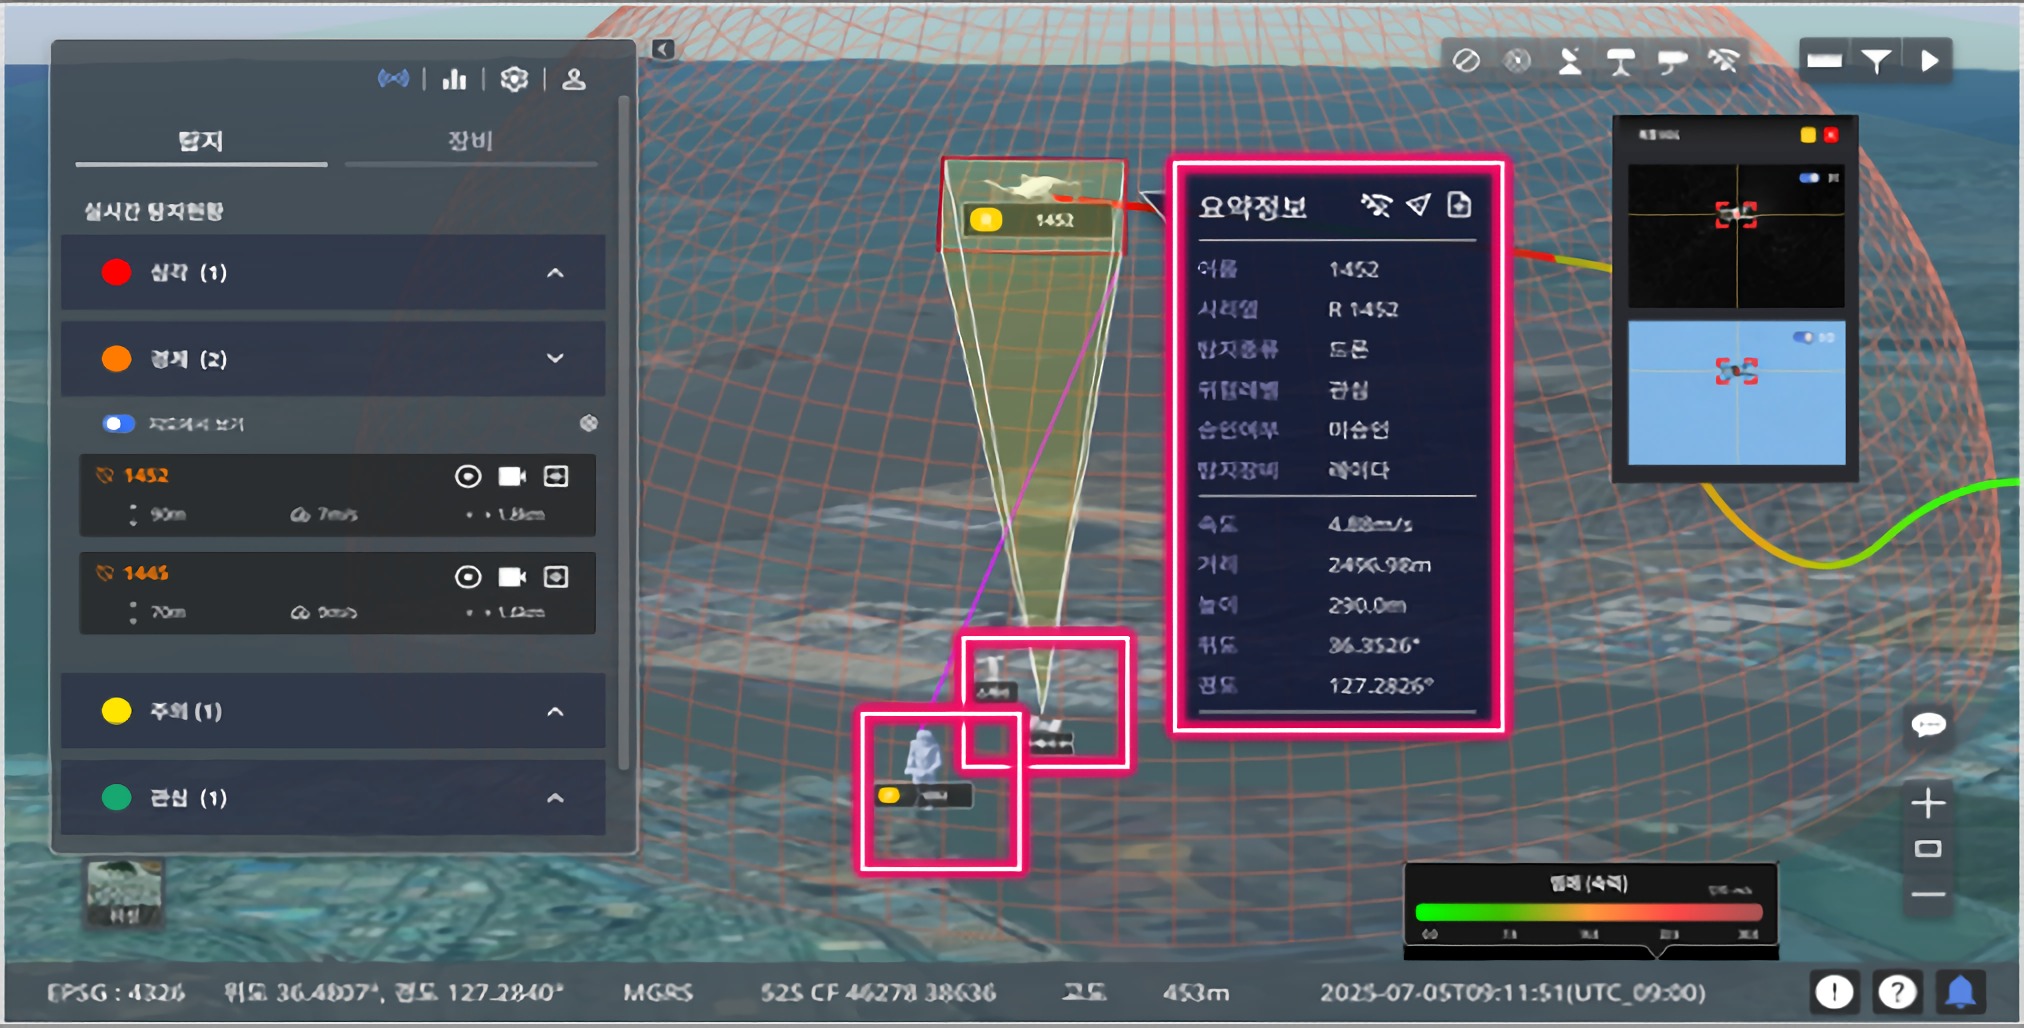Open the bar chart statistics icon
Image resolution: width=2024 pixels, height=1028 pixels.
pyautogui.click(x=454, y=79)
